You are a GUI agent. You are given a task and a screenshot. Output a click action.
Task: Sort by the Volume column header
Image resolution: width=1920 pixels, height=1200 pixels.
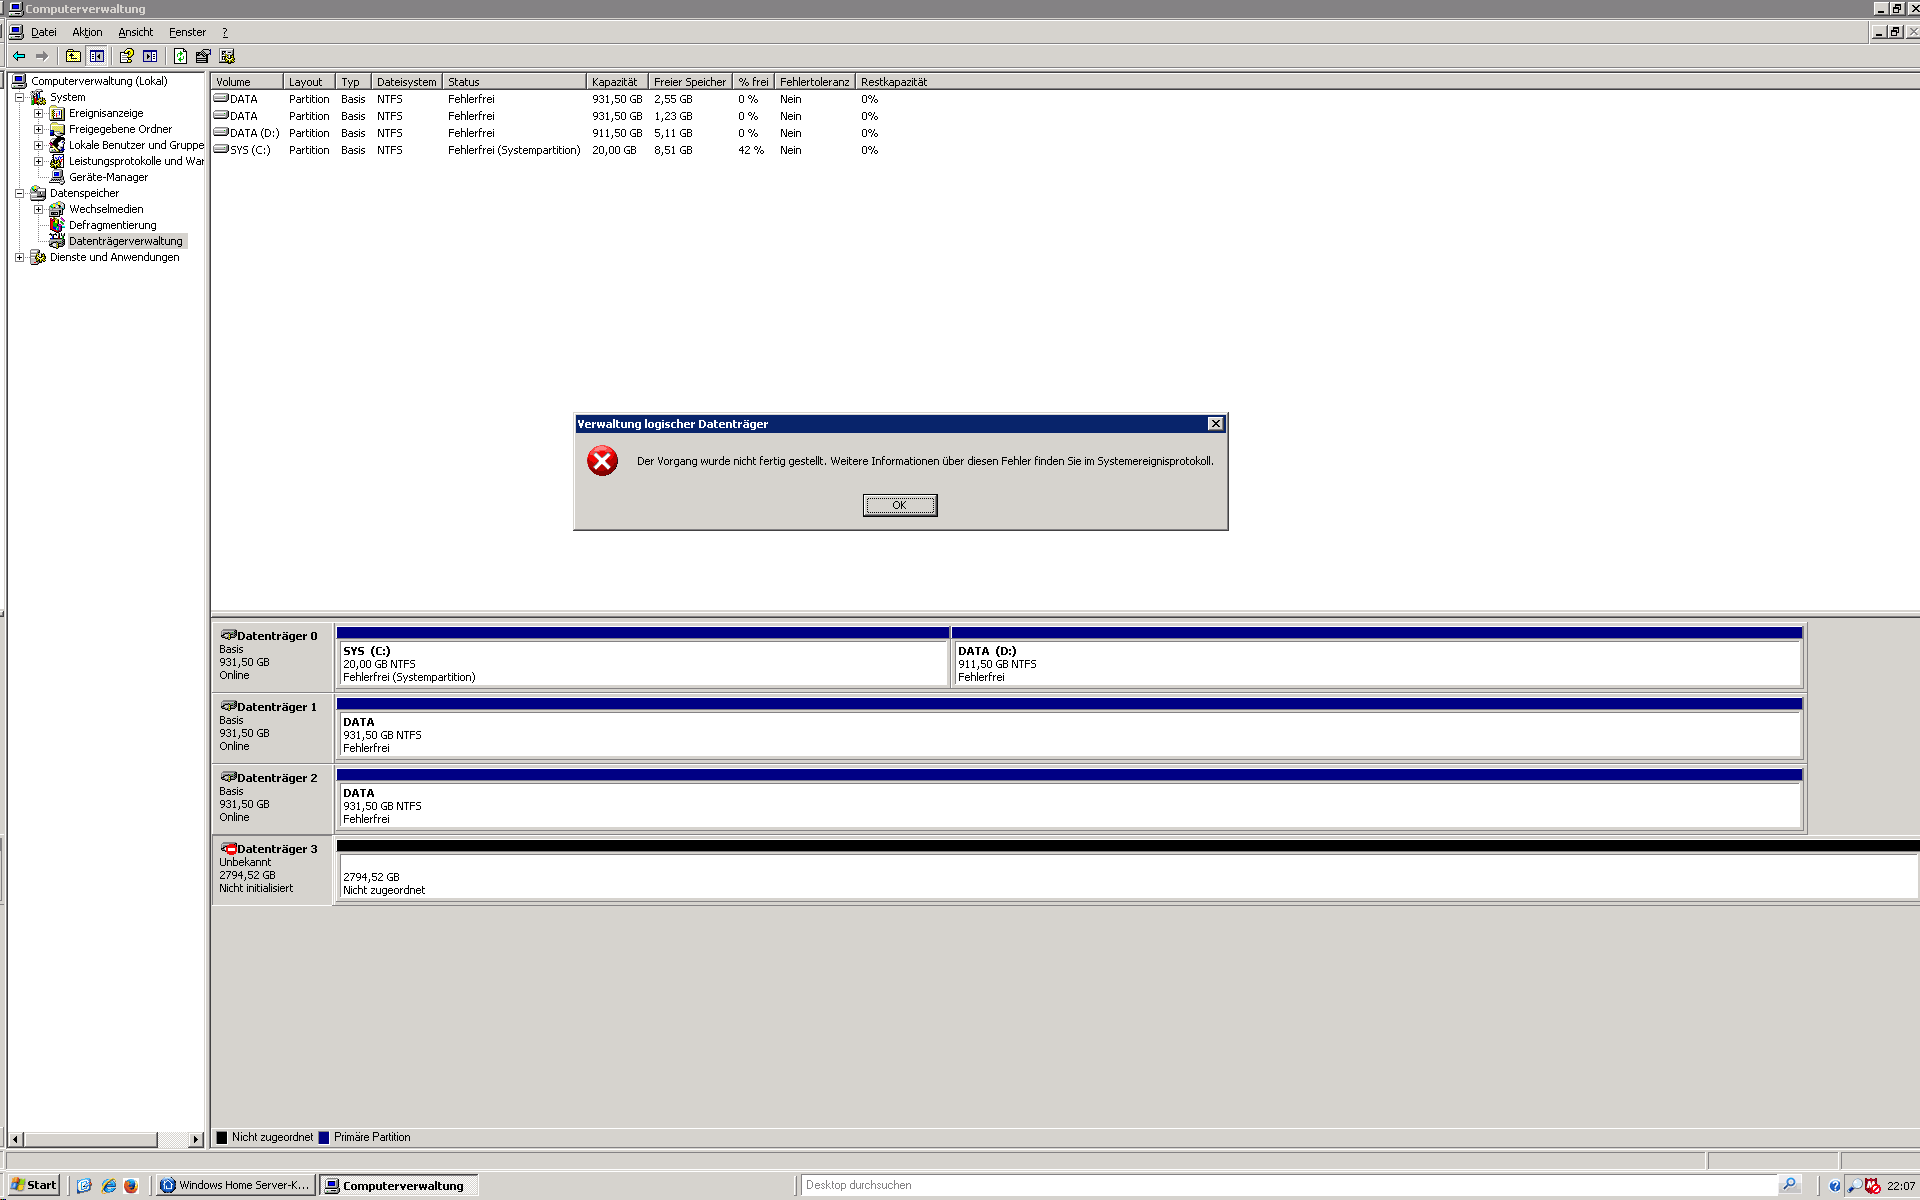pos(247,82)
